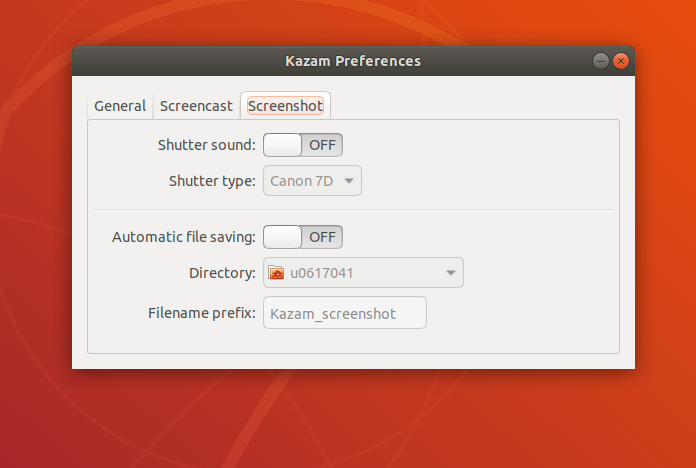The height and width of the screenshot is (468, 696).
Task: Minimize the Kazam Preferences window
Action: [601, 61]
